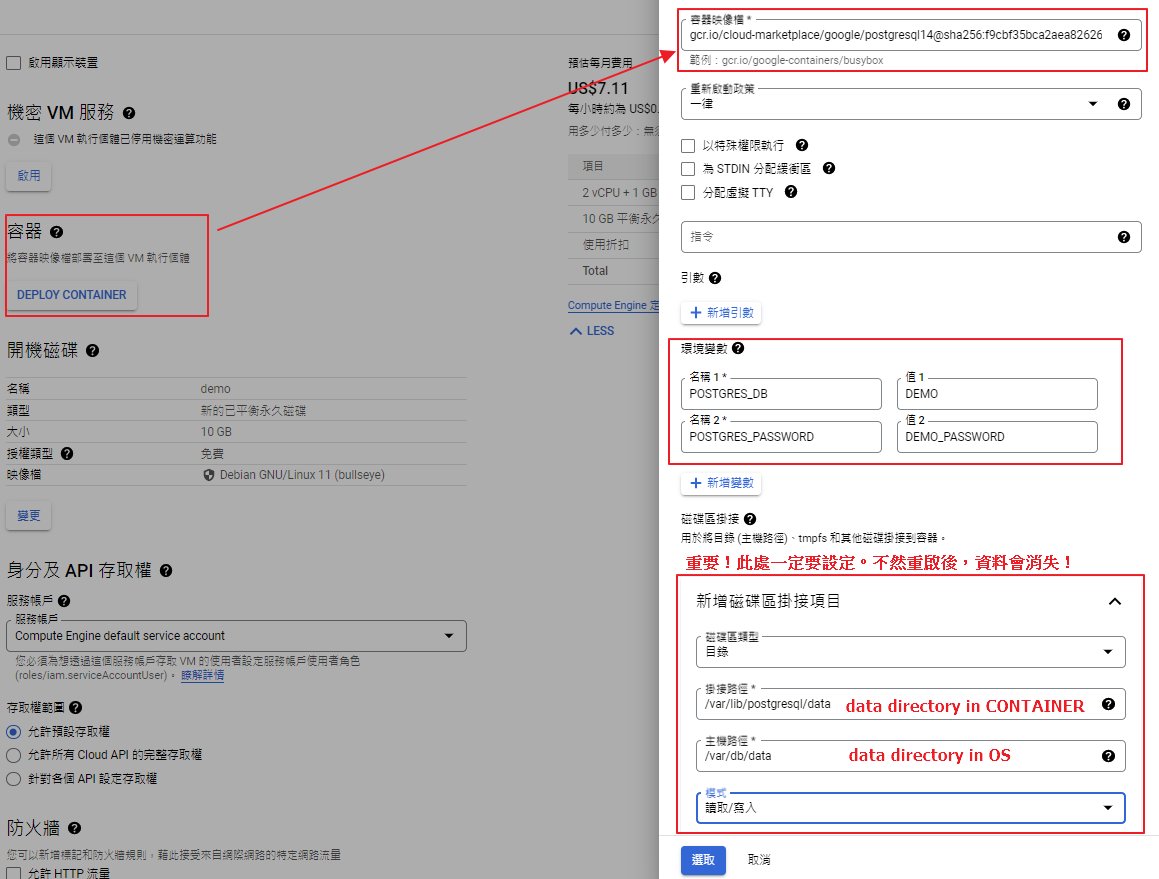This screenshot has height=879, width=1159.
Task: Click 新增變數 add variable button
Action: point(721,484)
